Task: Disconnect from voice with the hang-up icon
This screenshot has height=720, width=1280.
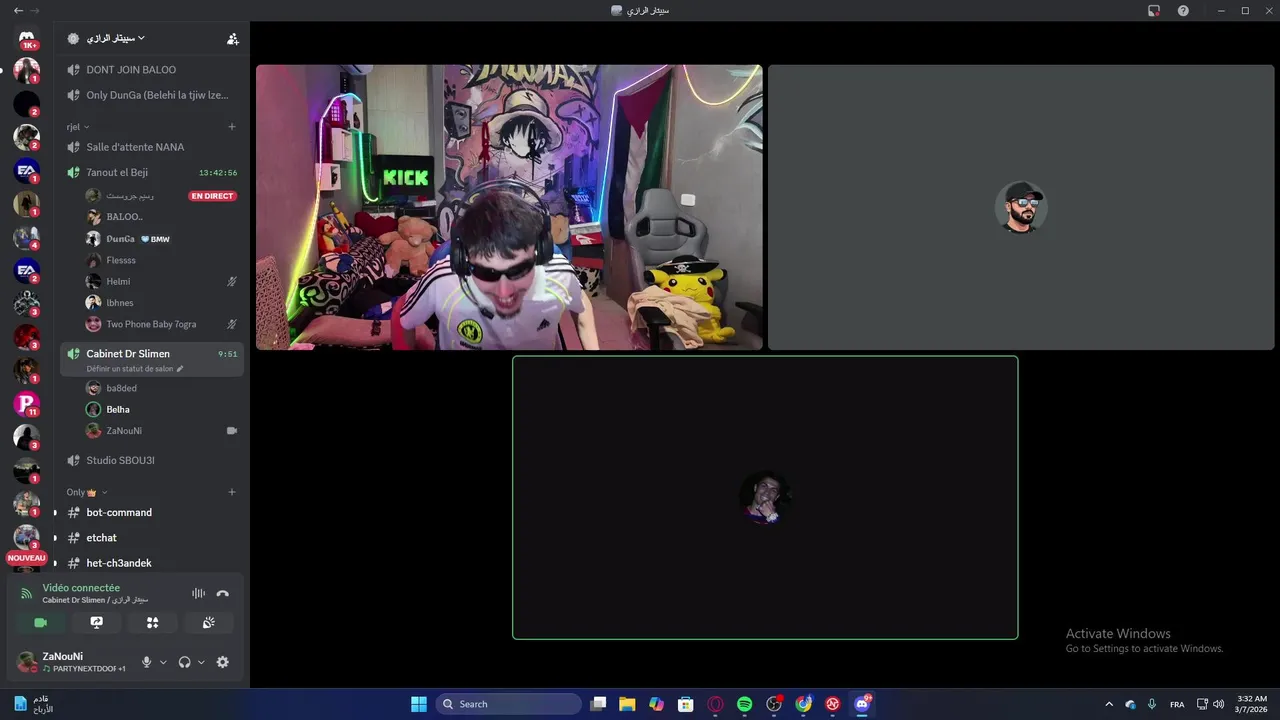Action: click(x=223, y=593)
